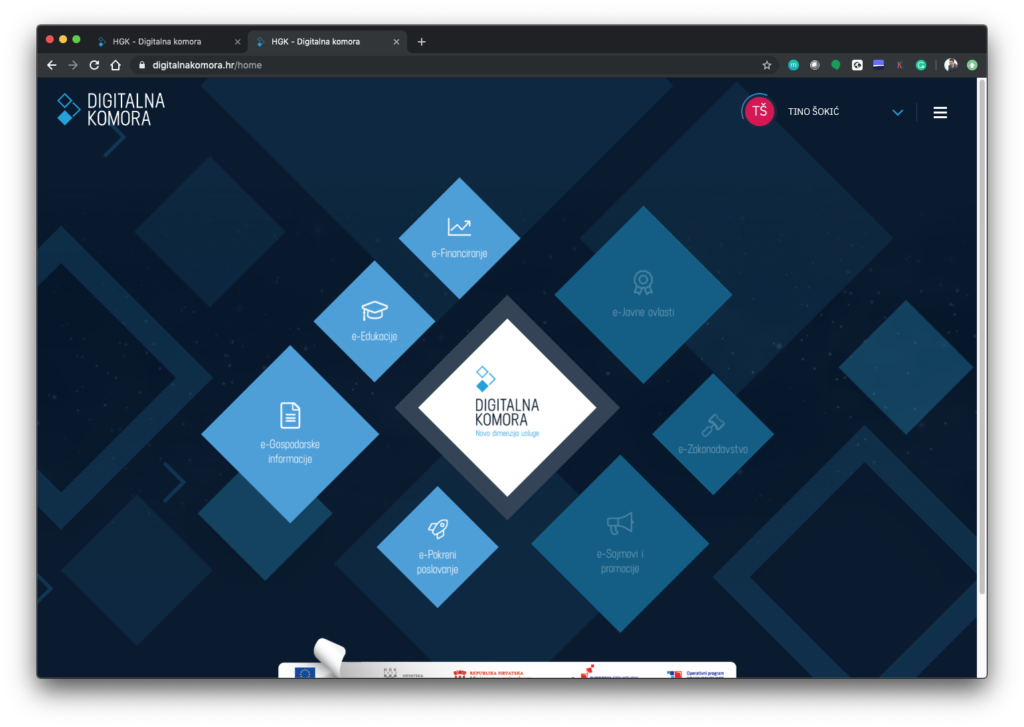Expand the user account dropdown chevron
The height and width of the screenshot is (727, 1024).
(898, 113)
